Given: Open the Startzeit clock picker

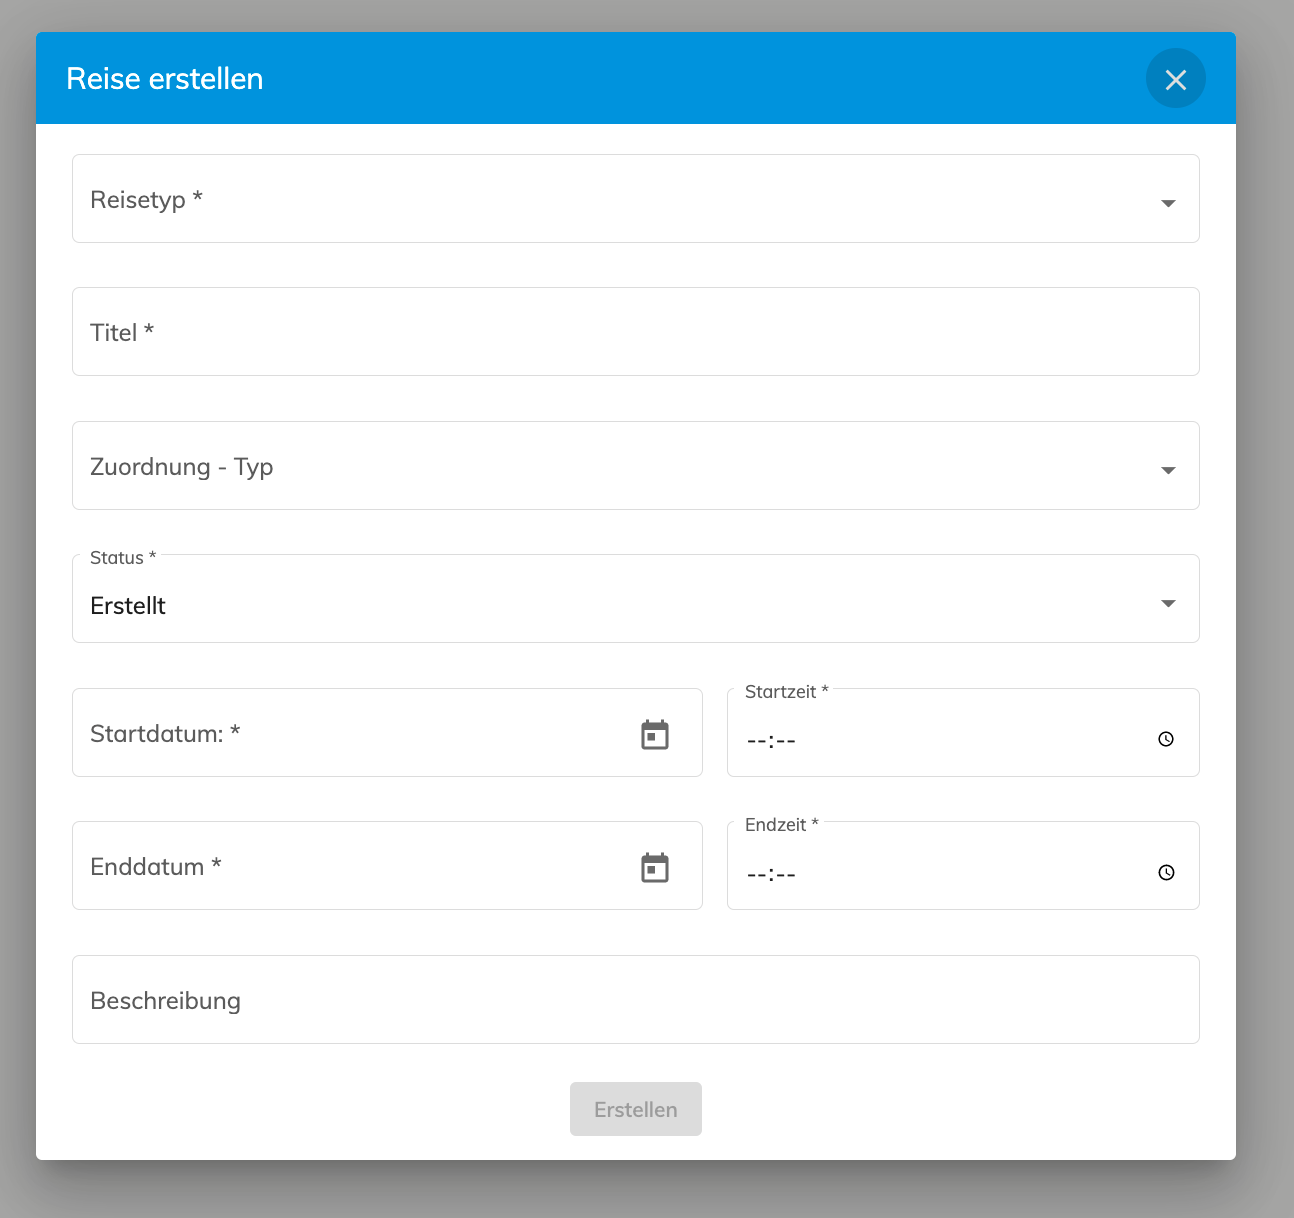Looking at the screenshot, I should 1166,739.
